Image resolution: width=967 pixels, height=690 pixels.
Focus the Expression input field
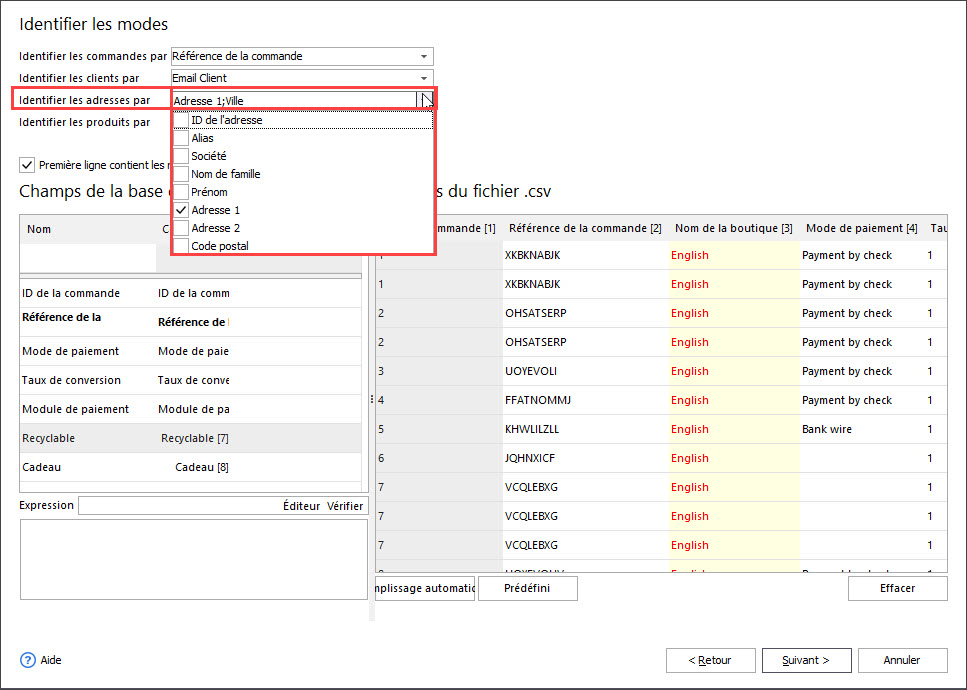(180, 506)
